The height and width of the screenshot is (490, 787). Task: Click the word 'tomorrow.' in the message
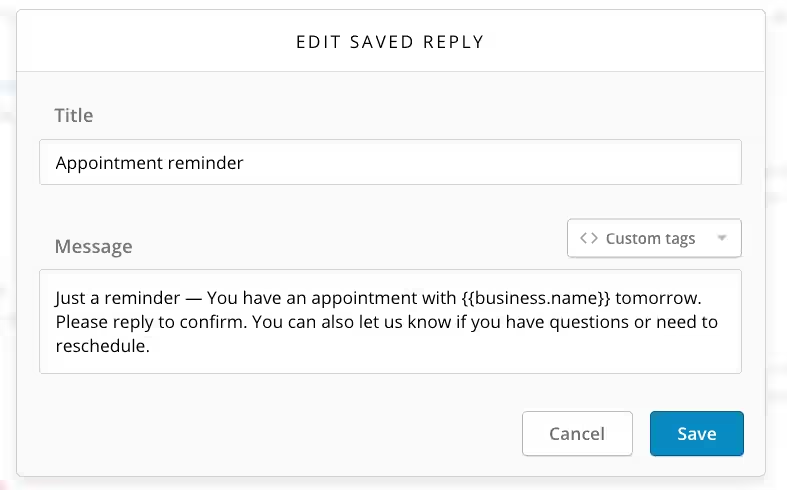[x=658, y=298]
